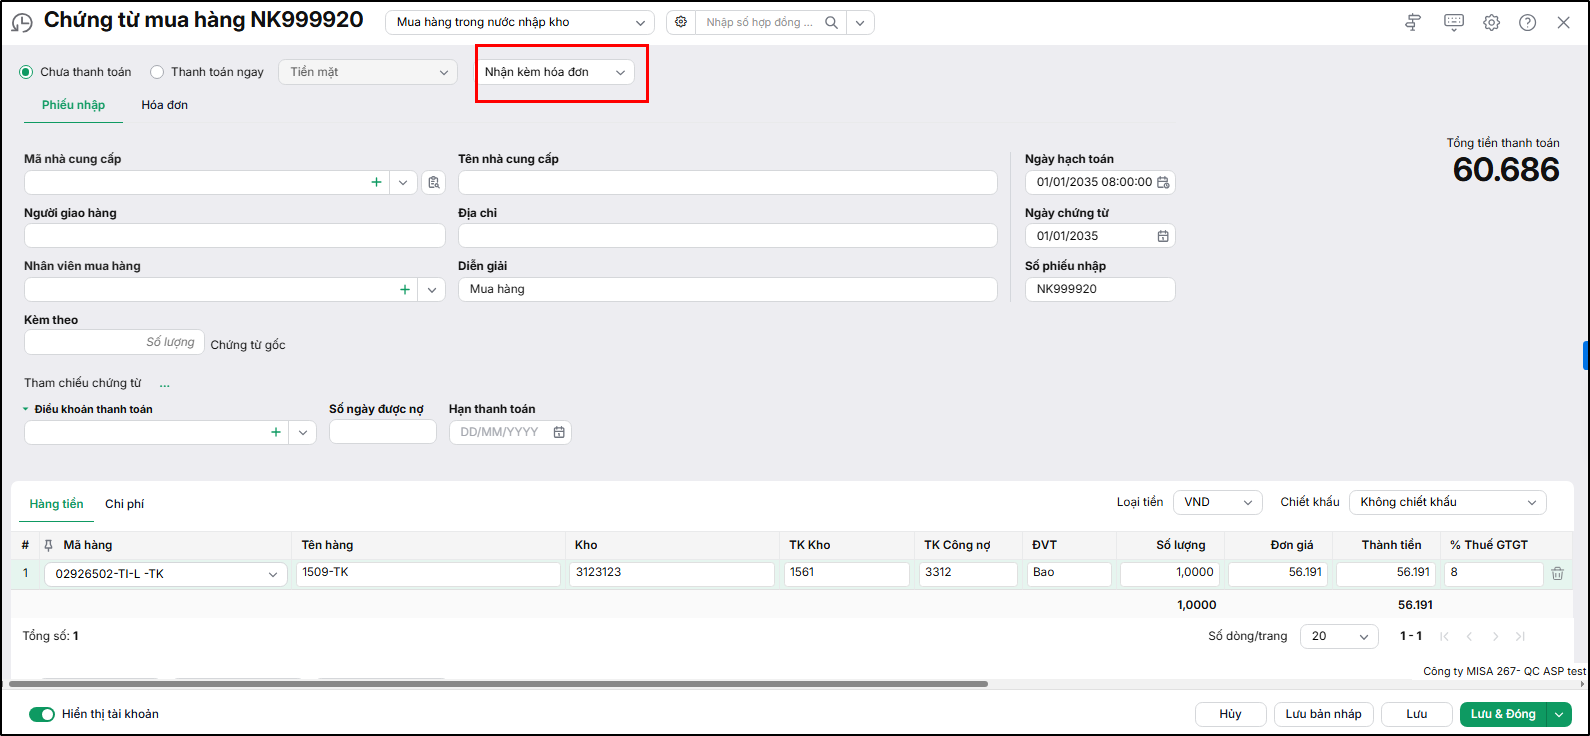Image resolution: width=1590 pixels, height=736 pixels.
Task: Toggle the Hiển thị tài khoản switch
Action: [41, 714]
